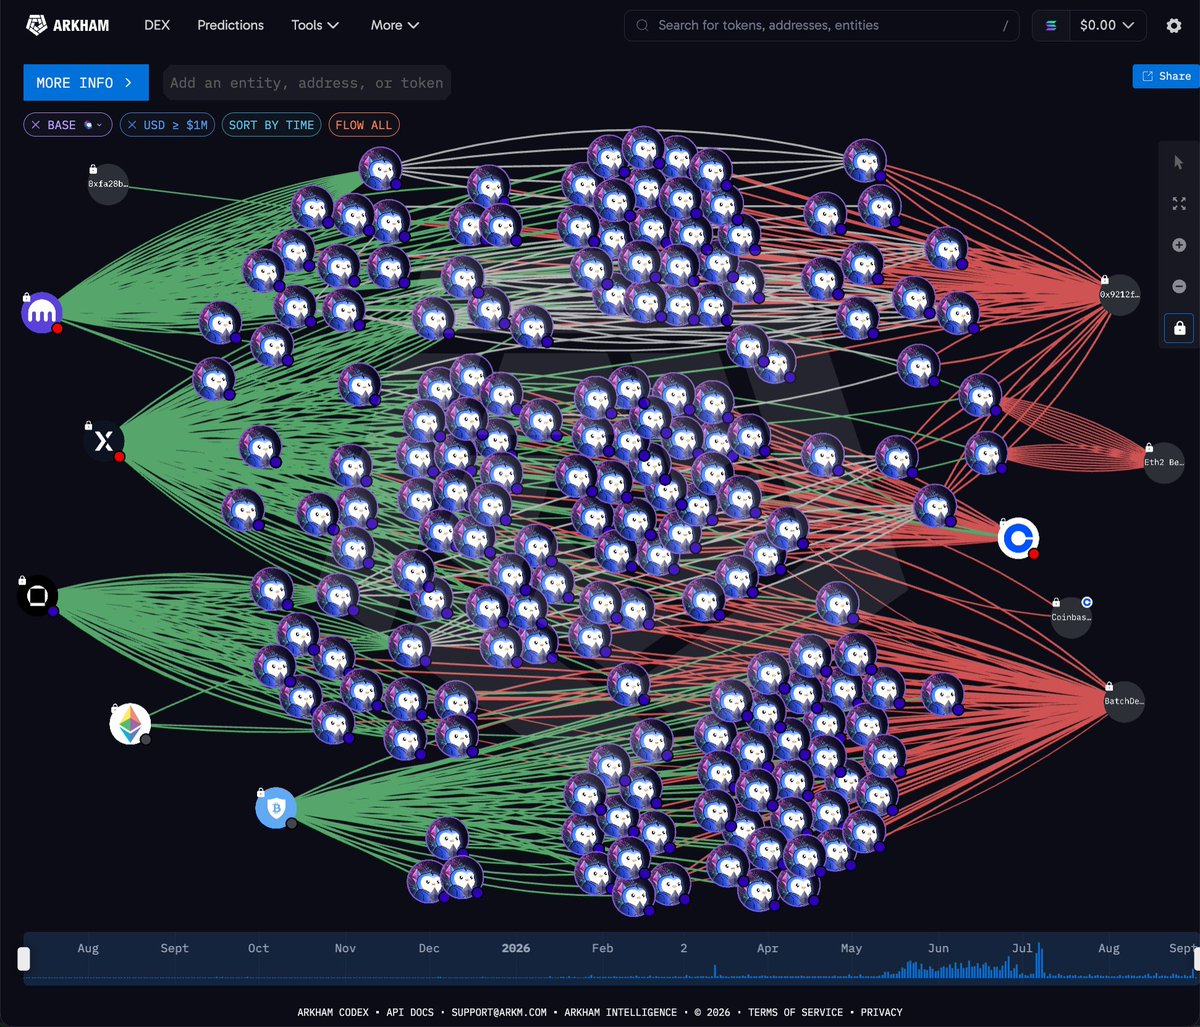Click the search magnifier icon
Viewport: 1200px width, 1027px height.
pyautogui.click(x=642, y=26)
